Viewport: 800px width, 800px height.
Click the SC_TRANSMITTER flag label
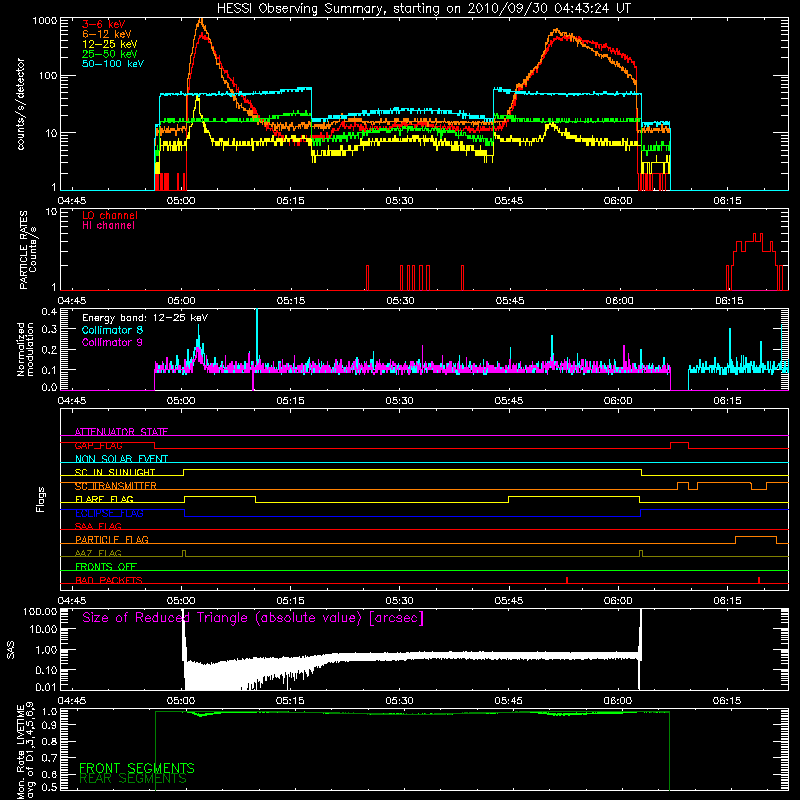tap(116, 486)
